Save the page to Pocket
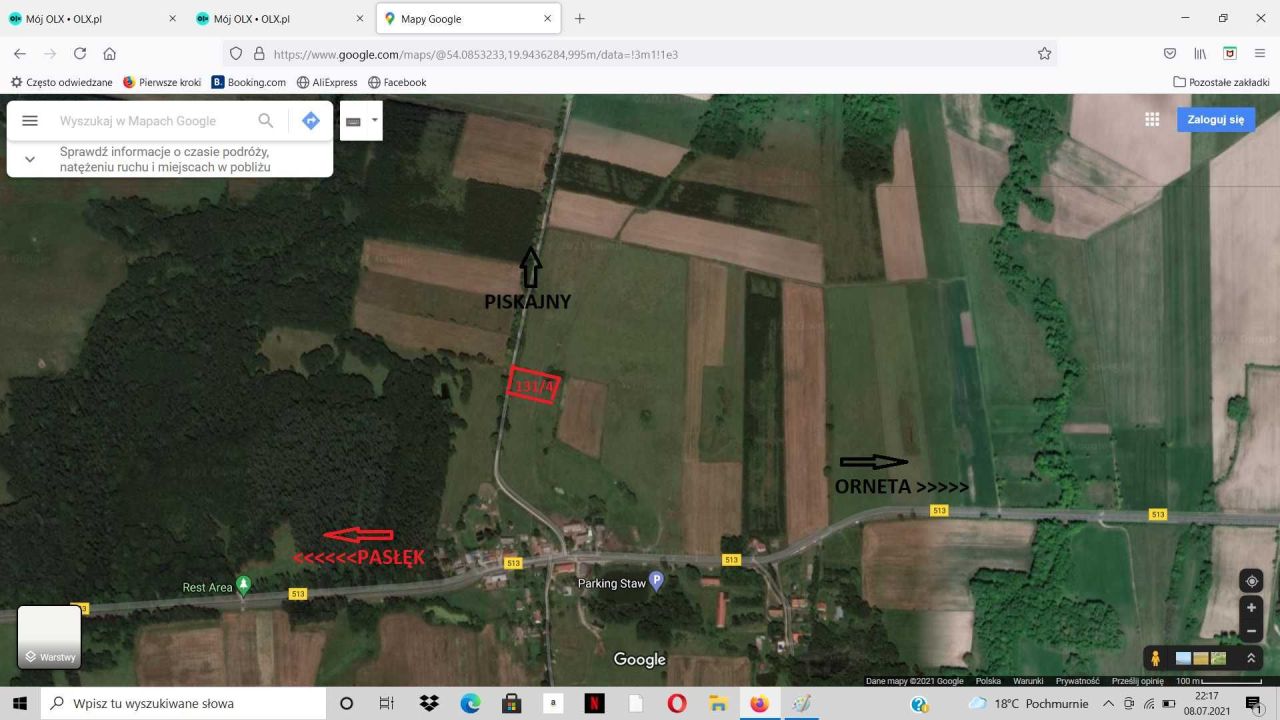This screenshot has width=1280, height=720. (x=1170, y=54)
